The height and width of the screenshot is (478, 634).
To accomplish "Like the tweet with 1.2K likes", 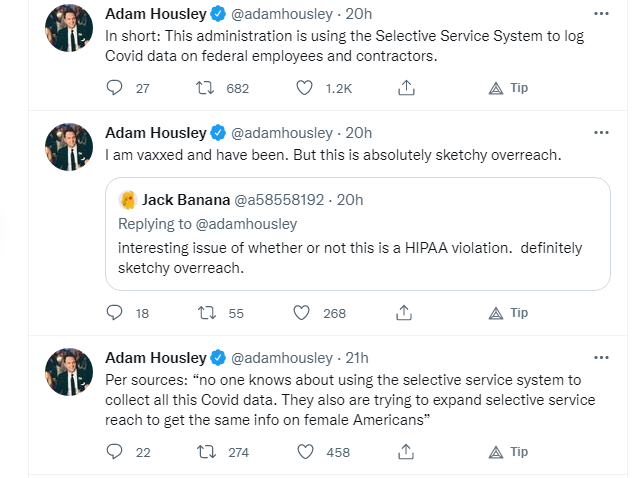I will [x=304, y=88].
